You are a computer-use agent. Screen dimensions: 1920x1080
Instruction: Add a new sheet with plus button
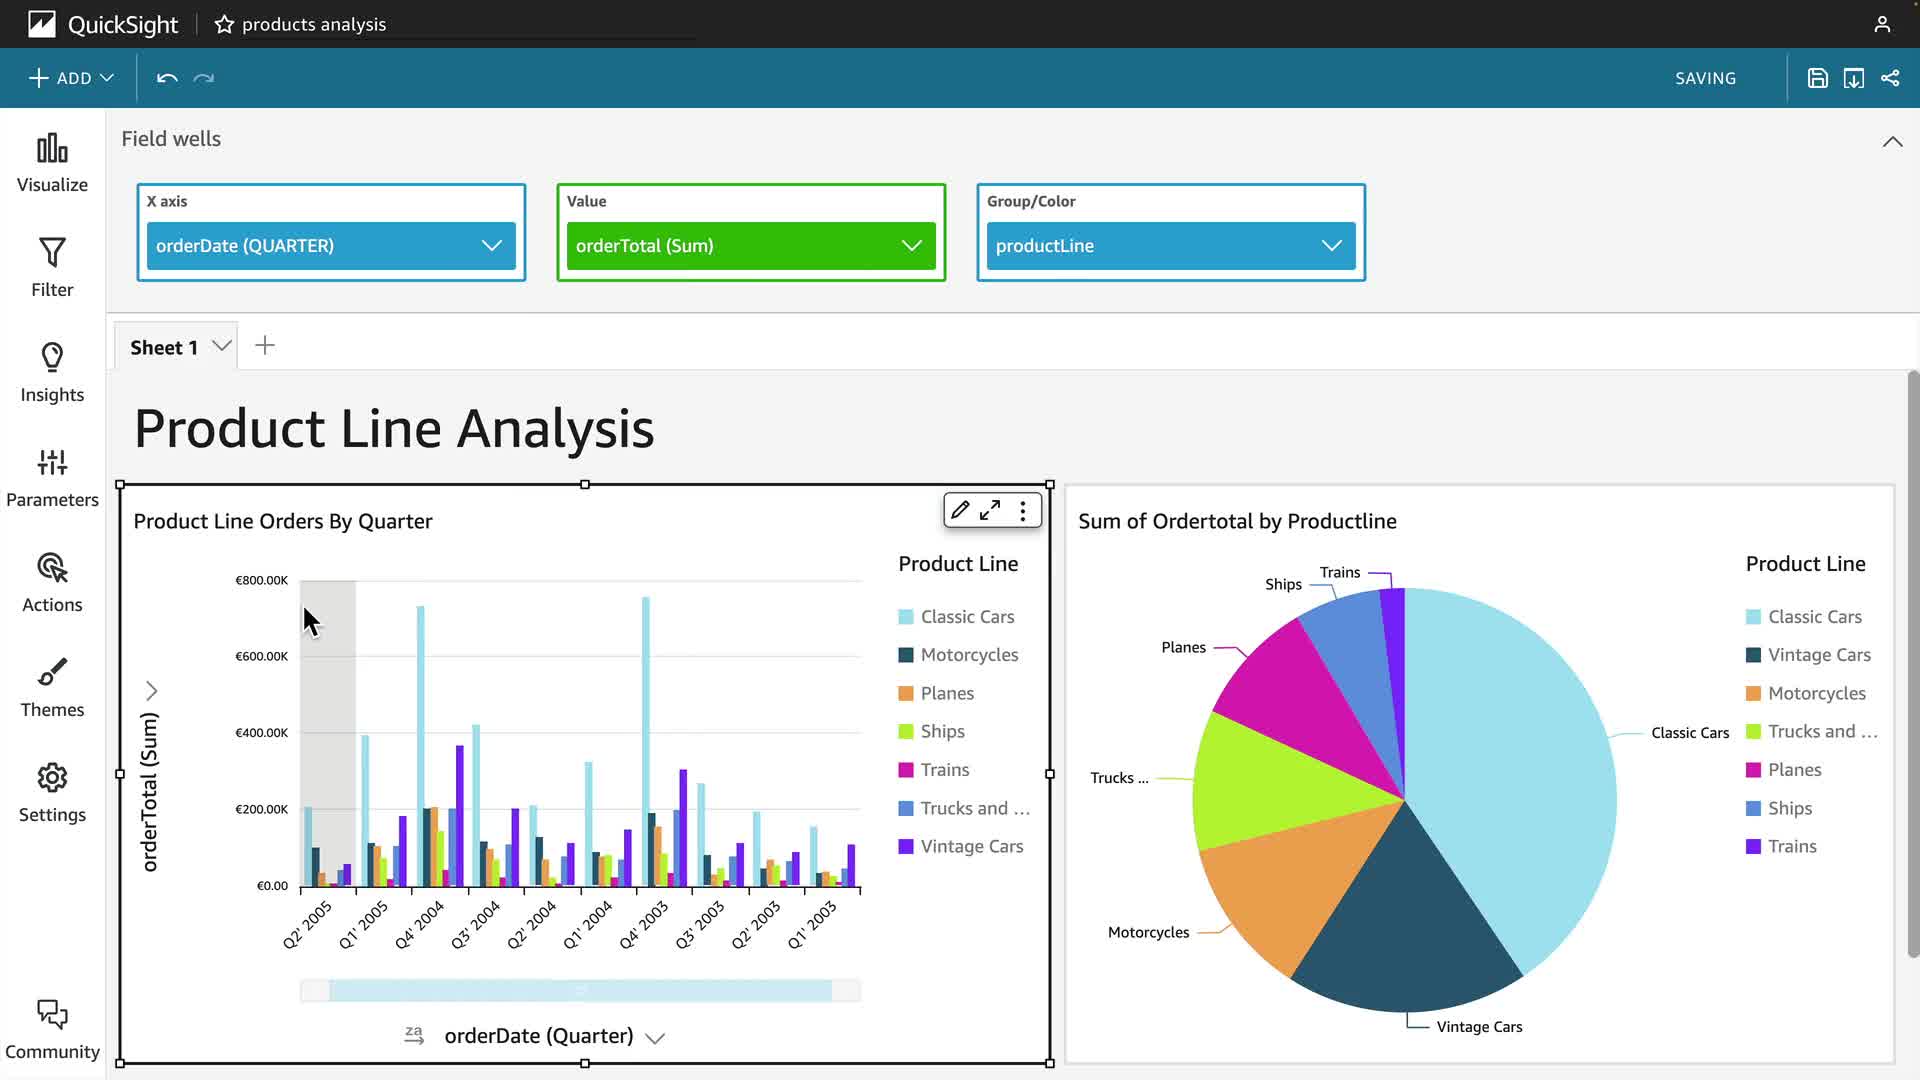pos(265,346)
